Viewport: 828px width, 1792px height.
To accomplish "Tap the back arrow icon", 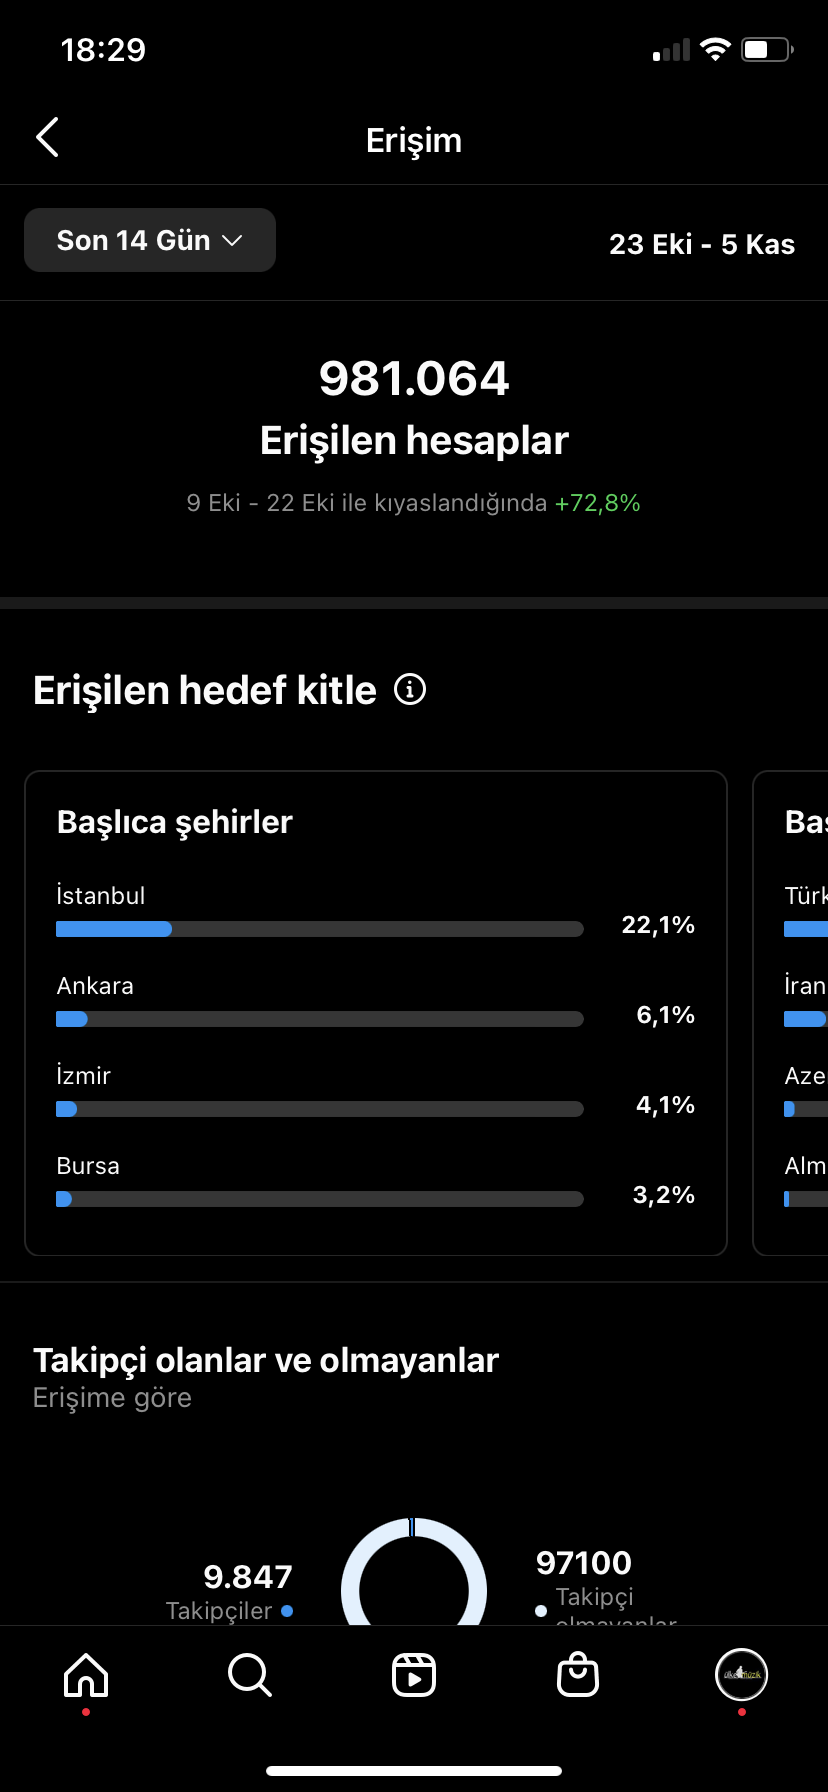I will click(x=47, y=138).
